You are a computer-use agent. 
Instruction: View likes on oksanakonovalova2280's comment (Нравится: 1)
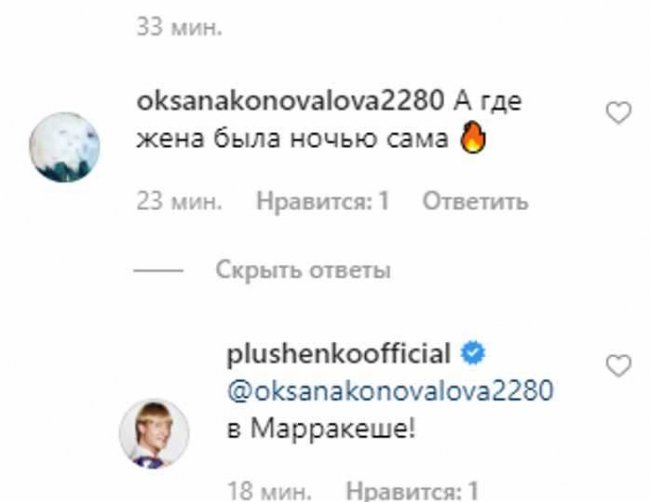point(323,201)
